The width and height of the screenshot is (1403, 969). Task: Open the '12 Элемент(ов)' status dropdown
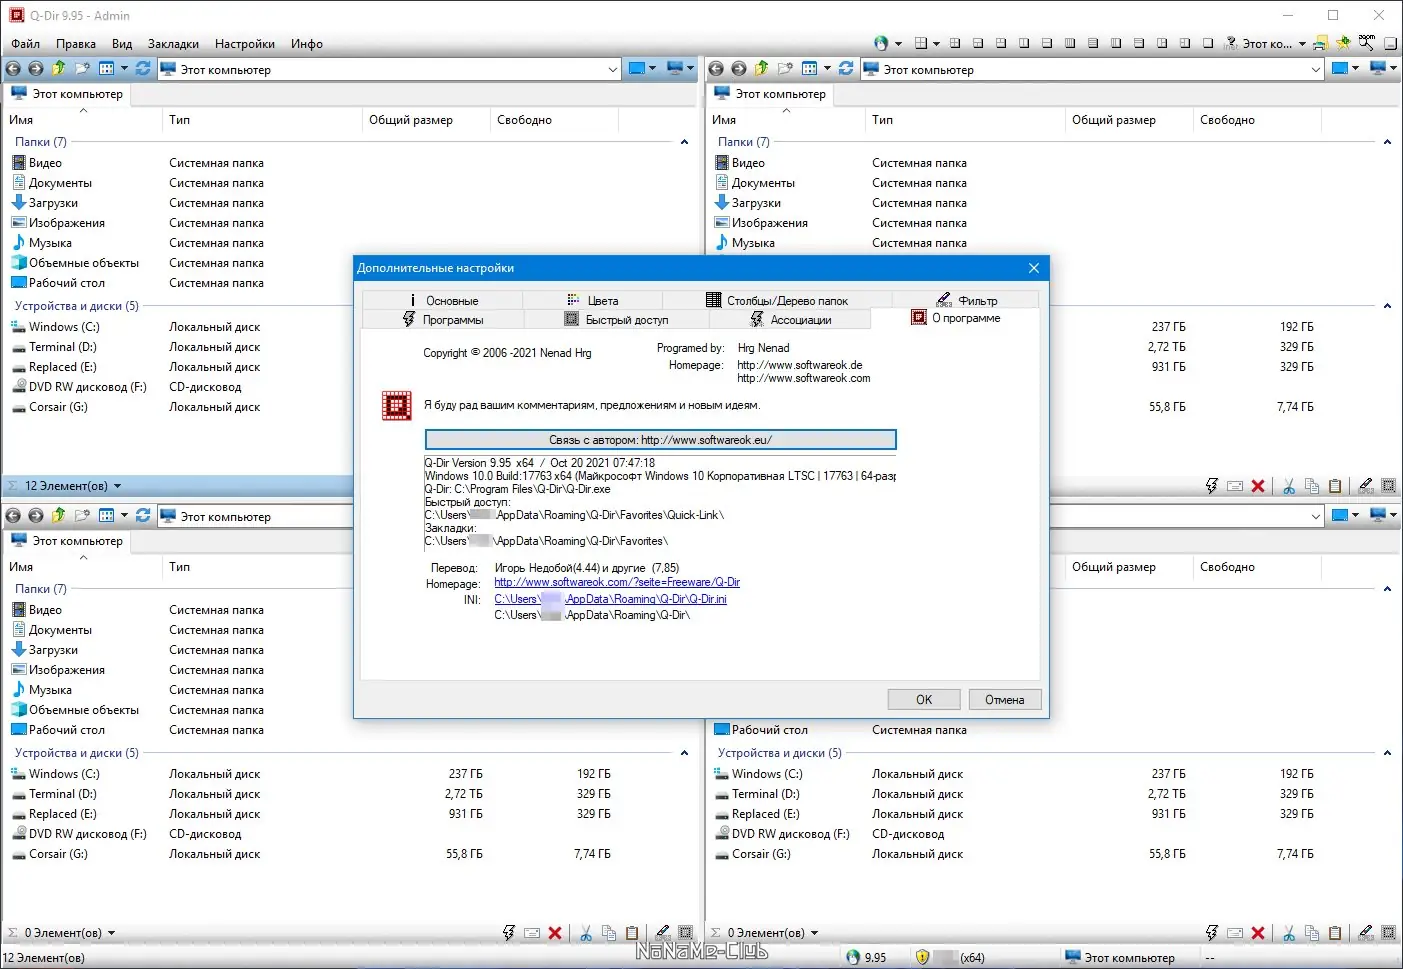pyautogui.click(x=117, y=486)
